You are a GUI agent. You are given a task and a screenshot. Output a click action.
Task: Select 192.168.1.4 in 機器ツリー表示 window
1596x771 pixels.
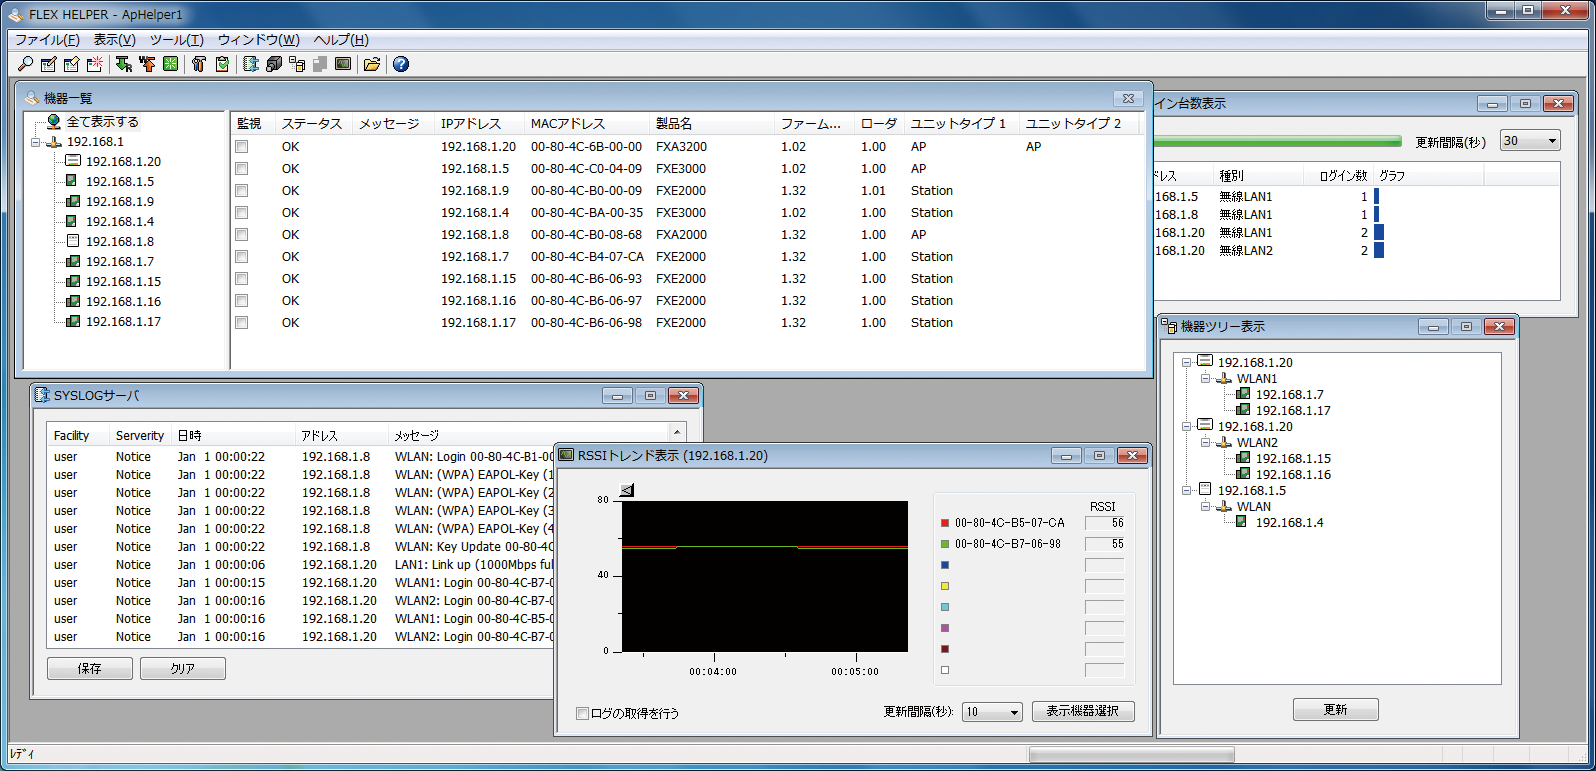point(1289,522)
